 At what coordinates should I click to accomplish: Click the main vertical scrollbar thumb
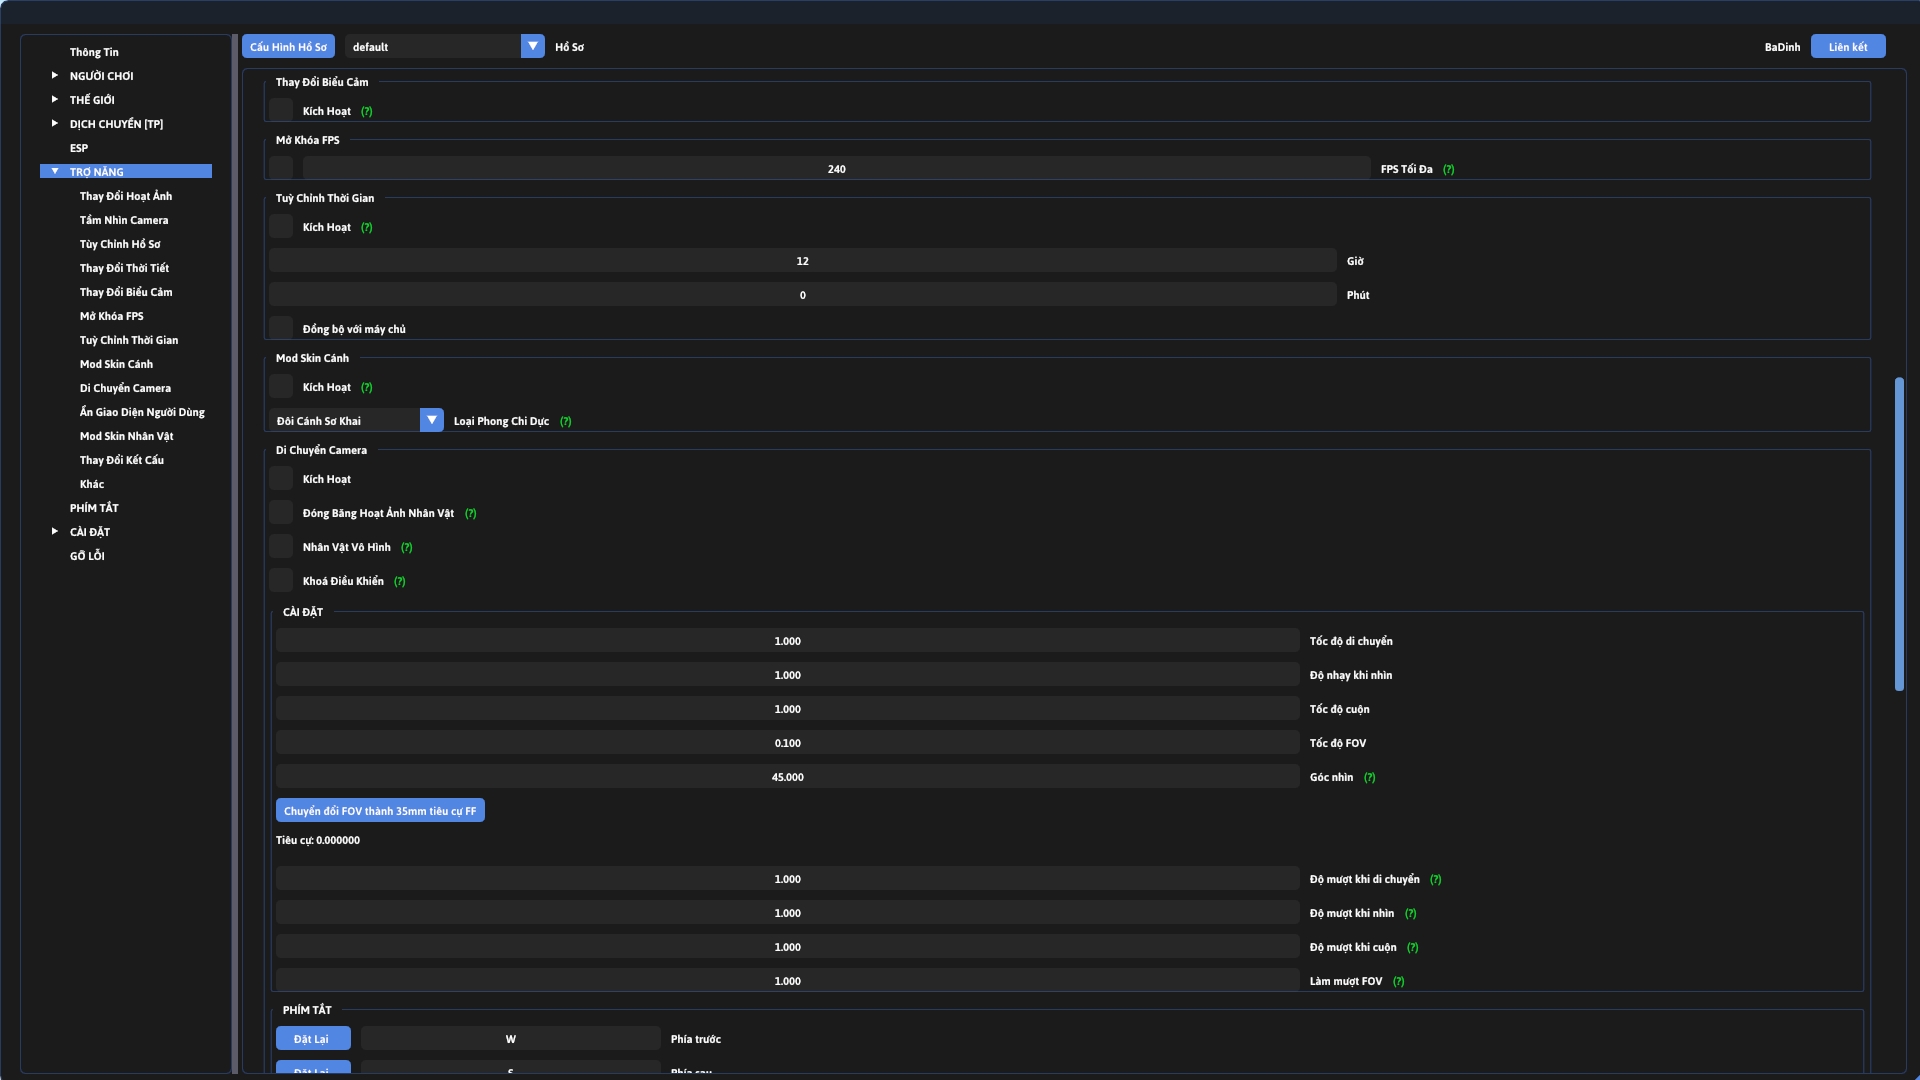1898,534
